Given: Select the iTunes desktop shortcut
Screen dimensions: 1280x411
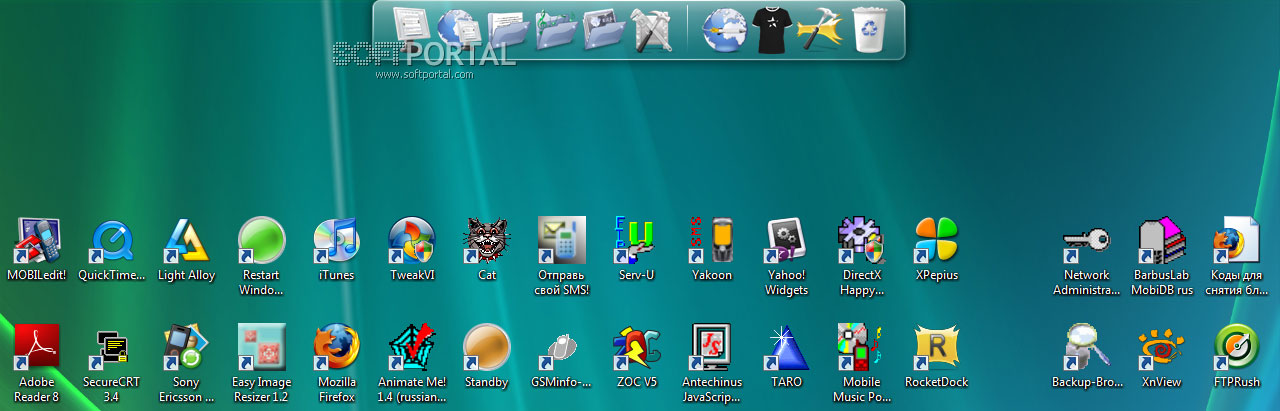Looking at the screenshot, I should [336, 250].
